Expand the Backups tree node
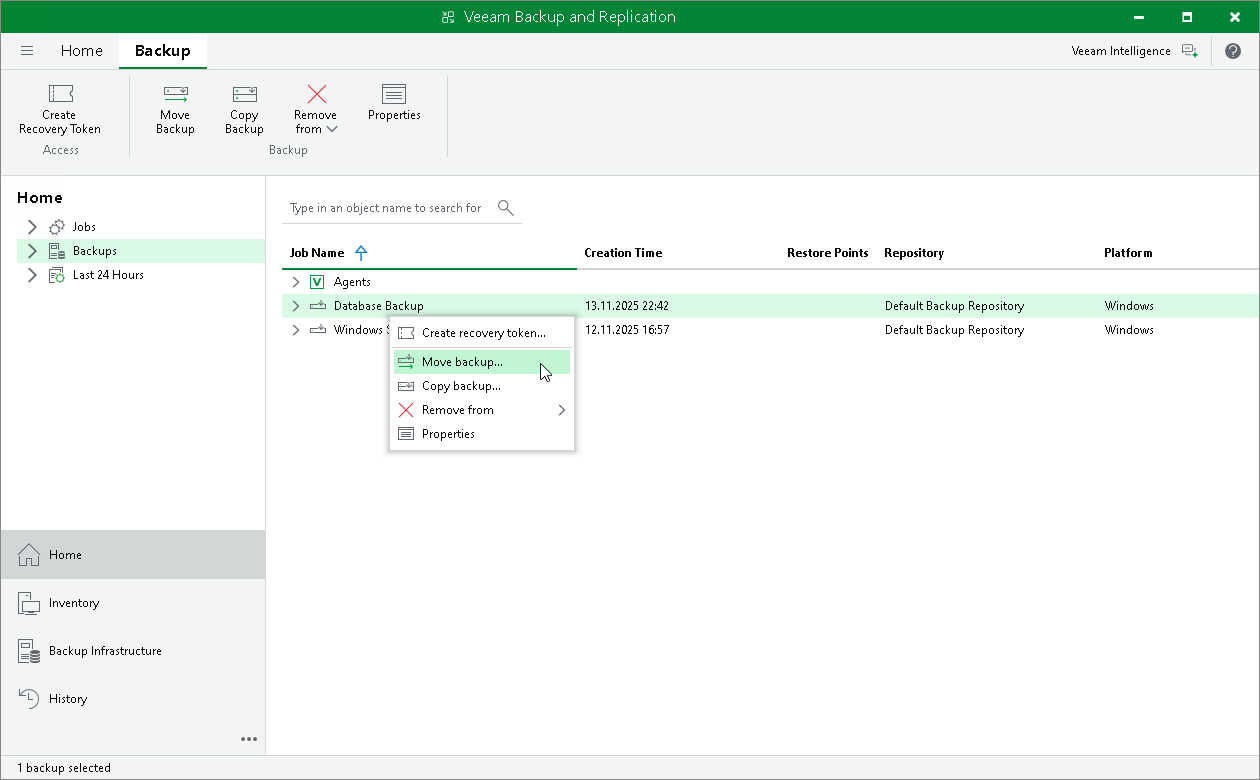This screenshot has height=780, width=1260. click(x=32, y=251)
